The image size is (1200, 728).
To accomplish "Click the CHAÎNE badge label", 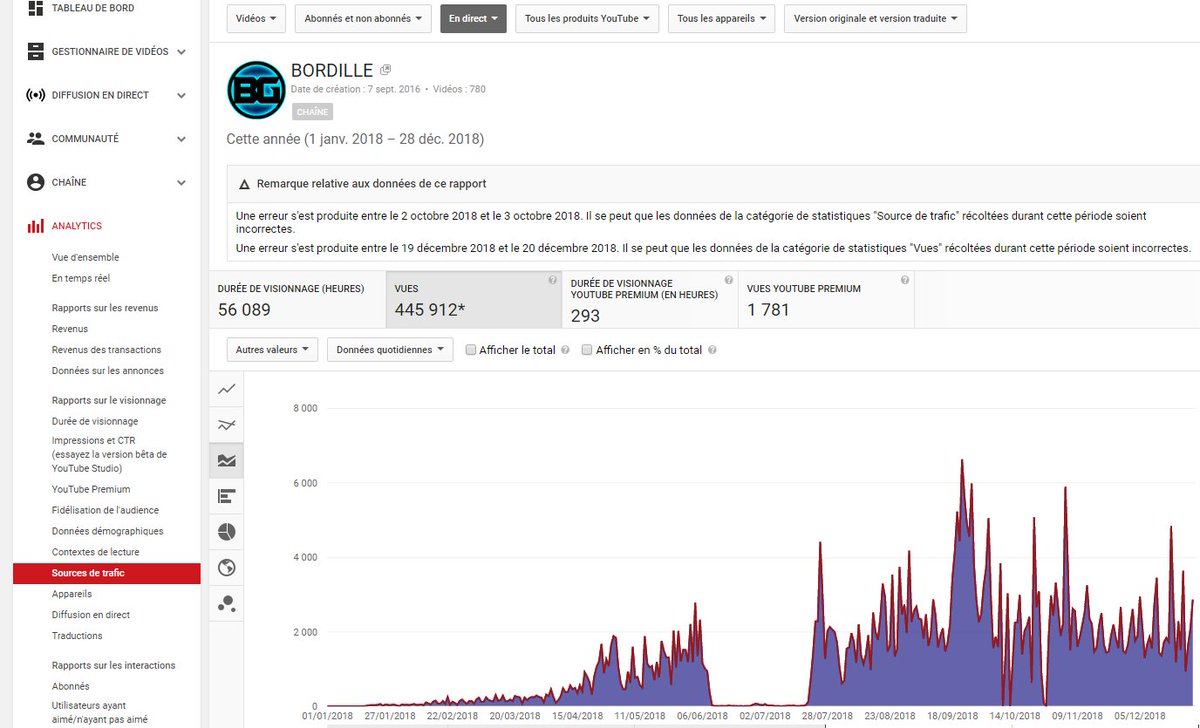I will [x=312, y=113].
